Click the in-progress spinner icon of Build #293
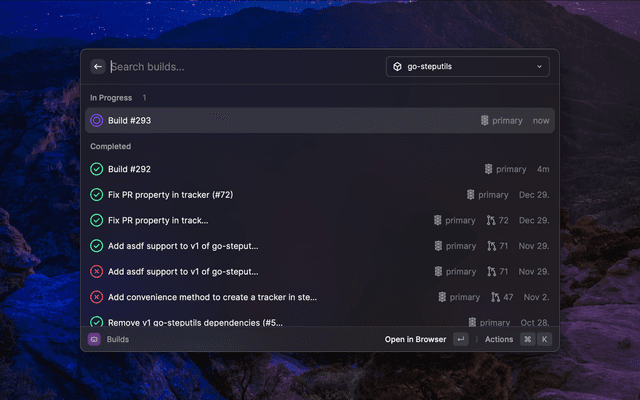 pyautogui.click(x=97, y=120)
